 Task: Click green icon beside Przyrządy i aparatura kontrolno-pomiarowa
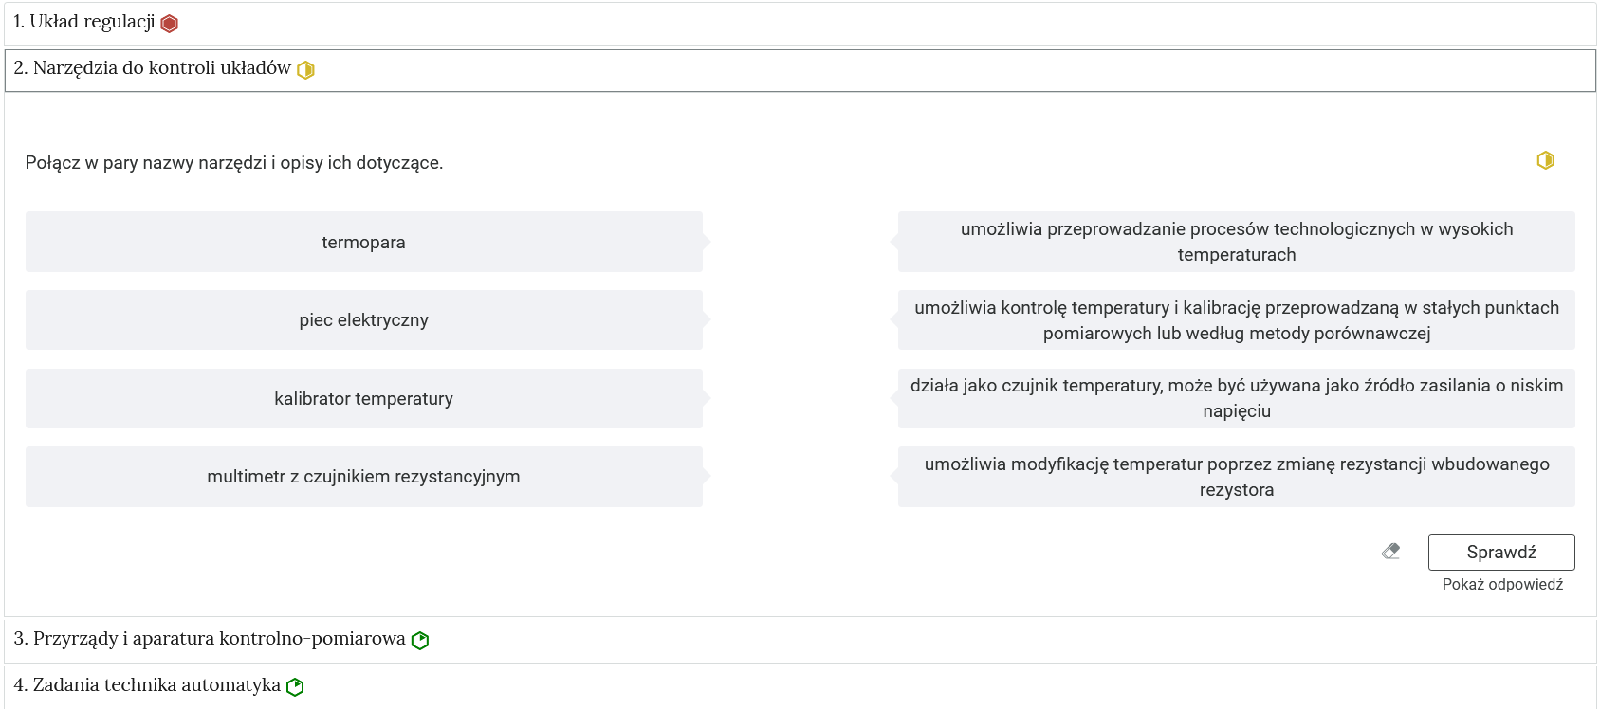[421, 640]
